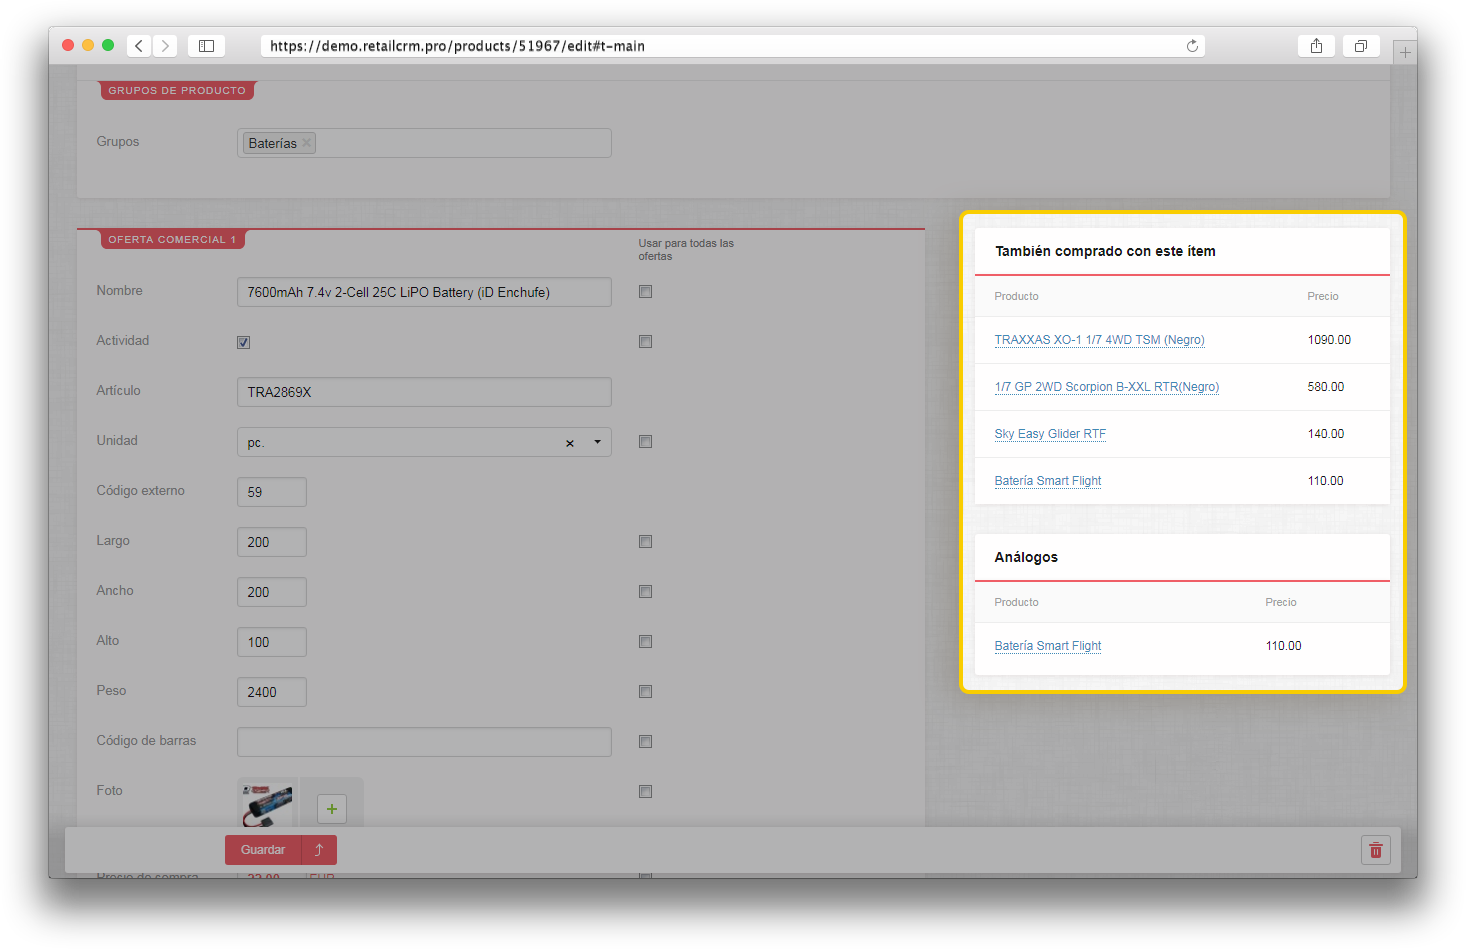Check use-for-all-offers box for Foto
The width and height of the screenshot is (1466, 949).
[x=646, y=792]
